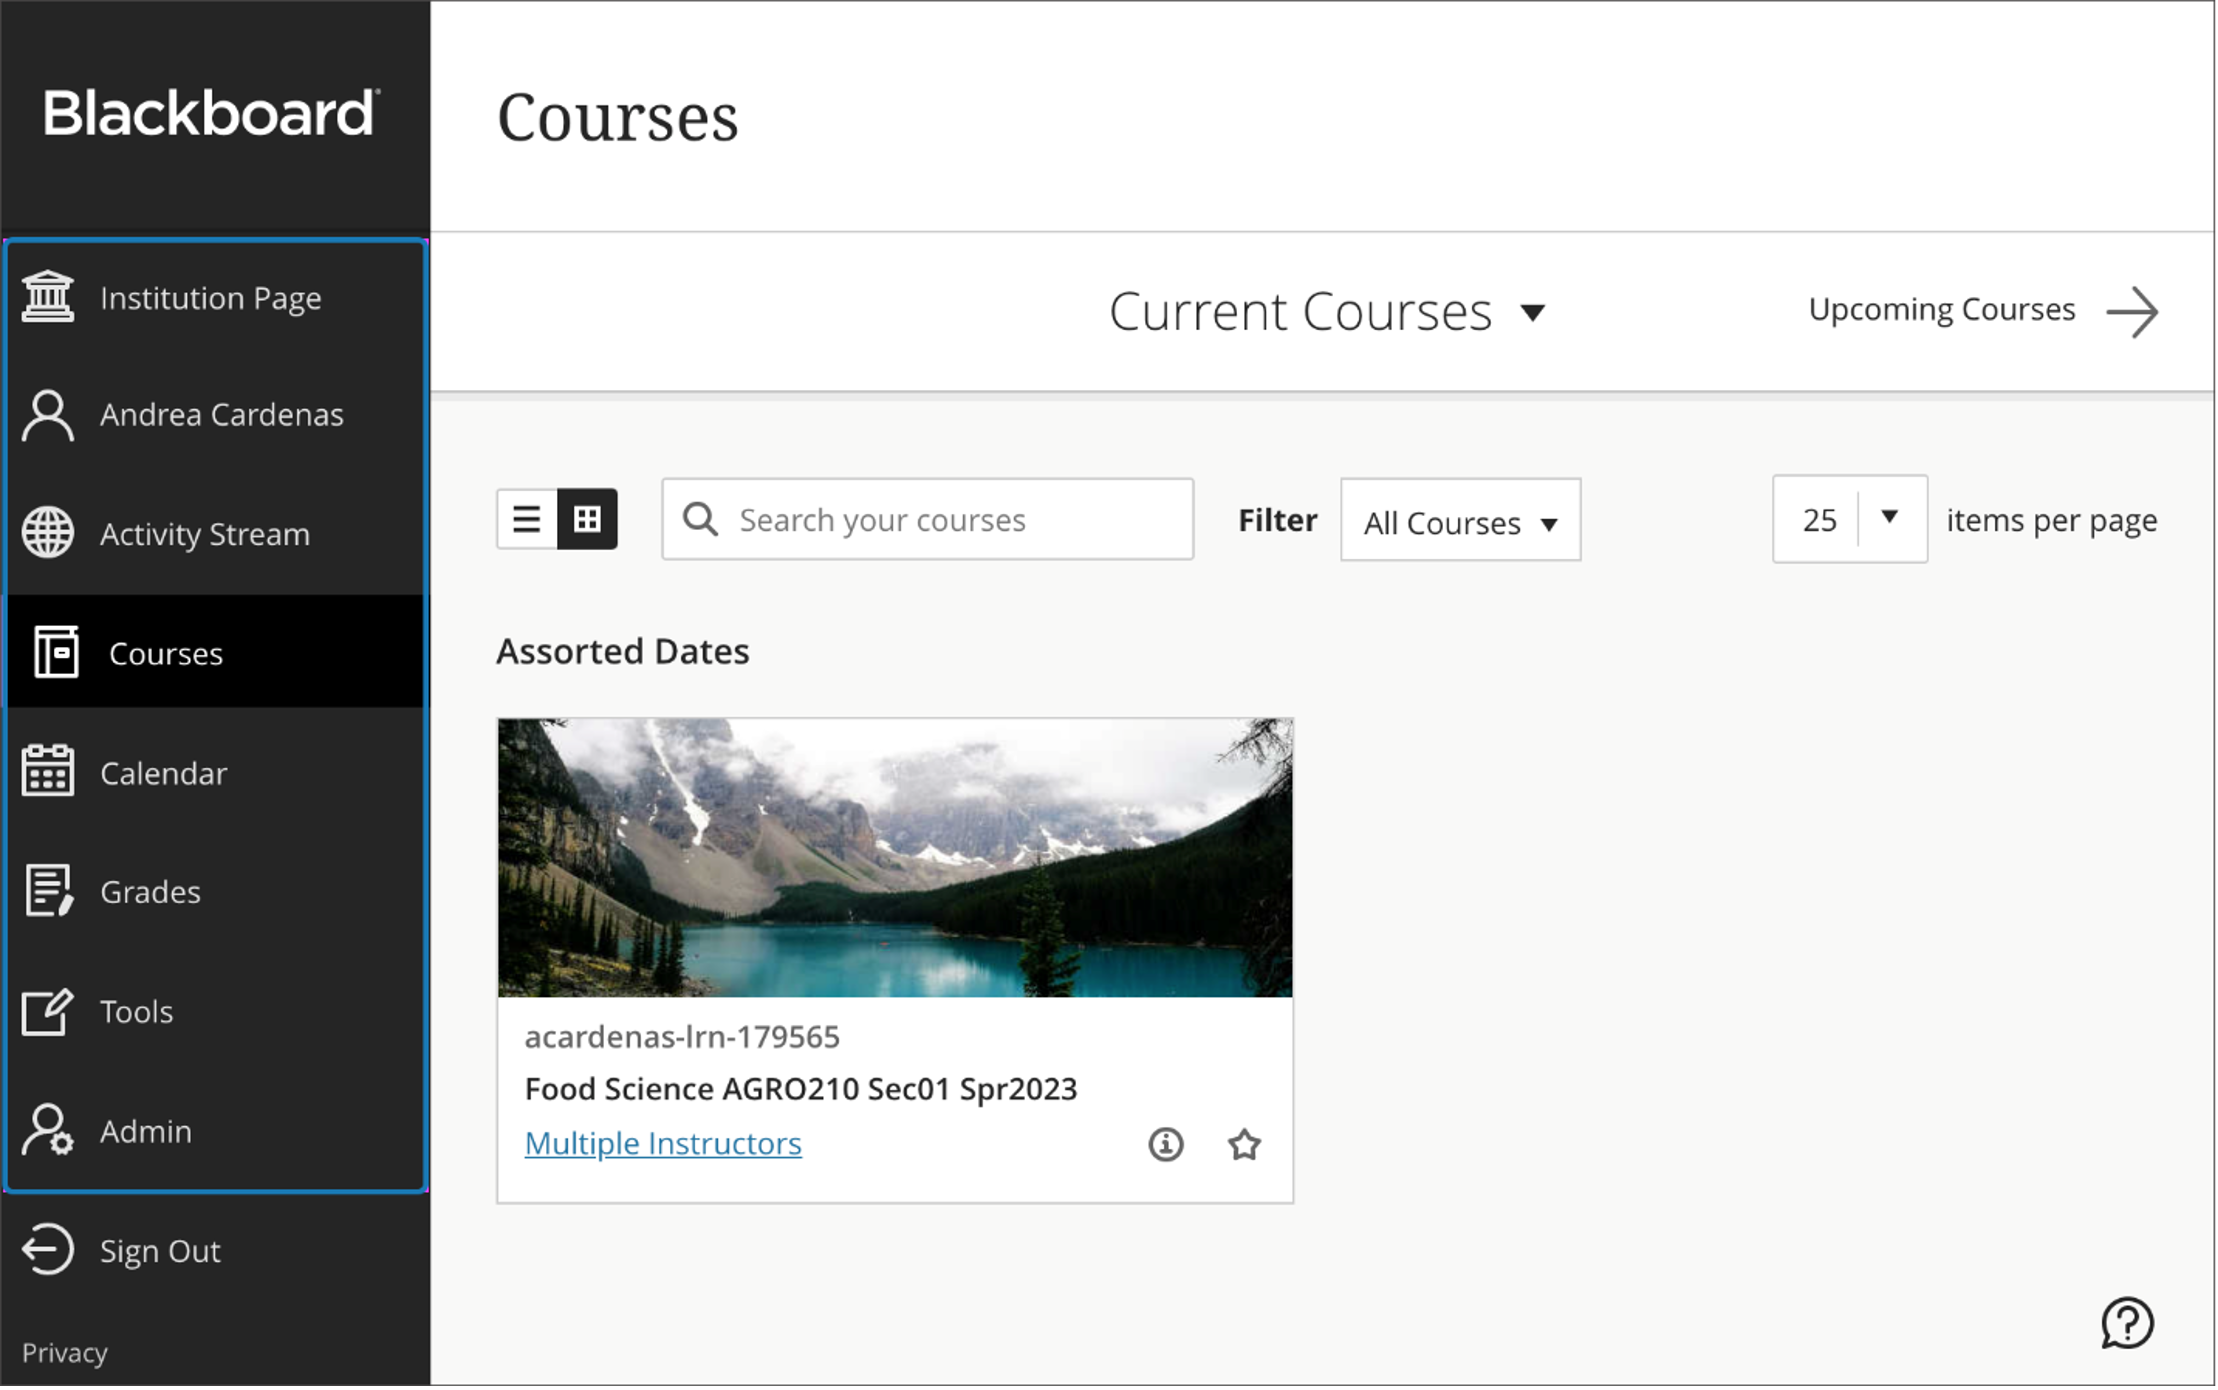Image resolution: width=2218 pixels, height=1390 pixels.
Task: Select Courses in the sidebar menu
Action: 166,653
